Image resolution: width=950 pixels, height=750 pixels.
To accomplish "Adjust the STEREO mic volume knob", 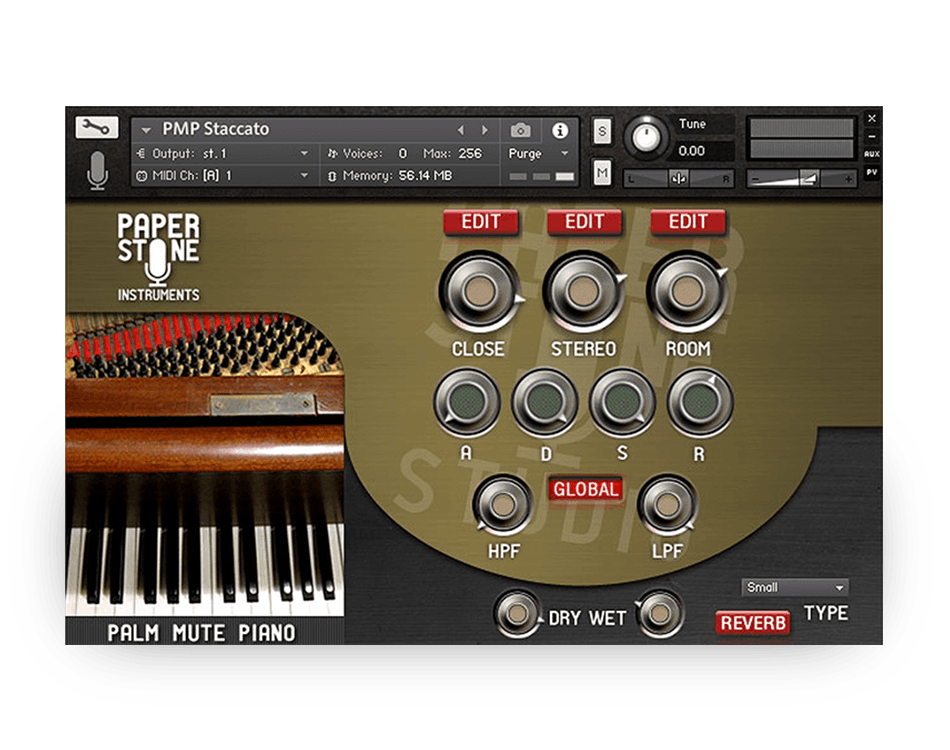I will (584, 291).
